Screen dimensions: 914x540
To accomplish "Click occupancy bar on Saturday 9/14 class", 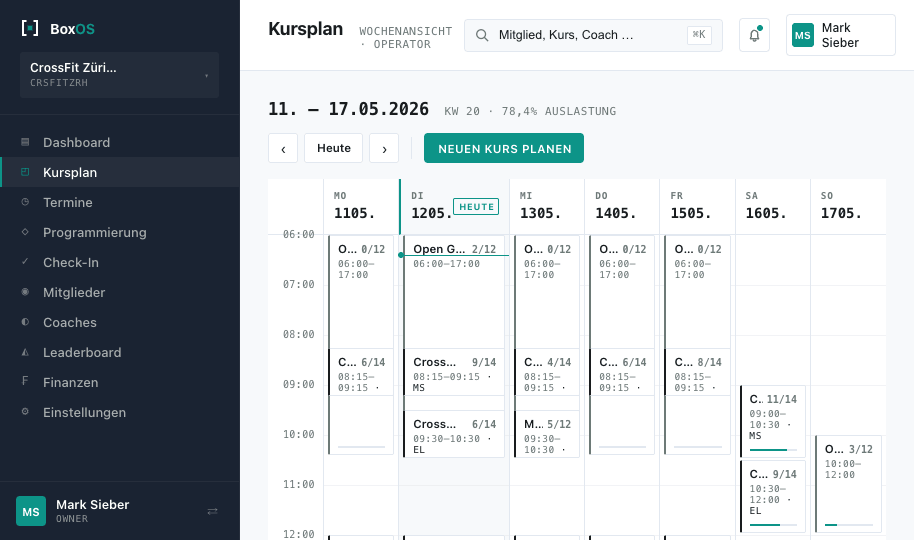I will 774,525.
